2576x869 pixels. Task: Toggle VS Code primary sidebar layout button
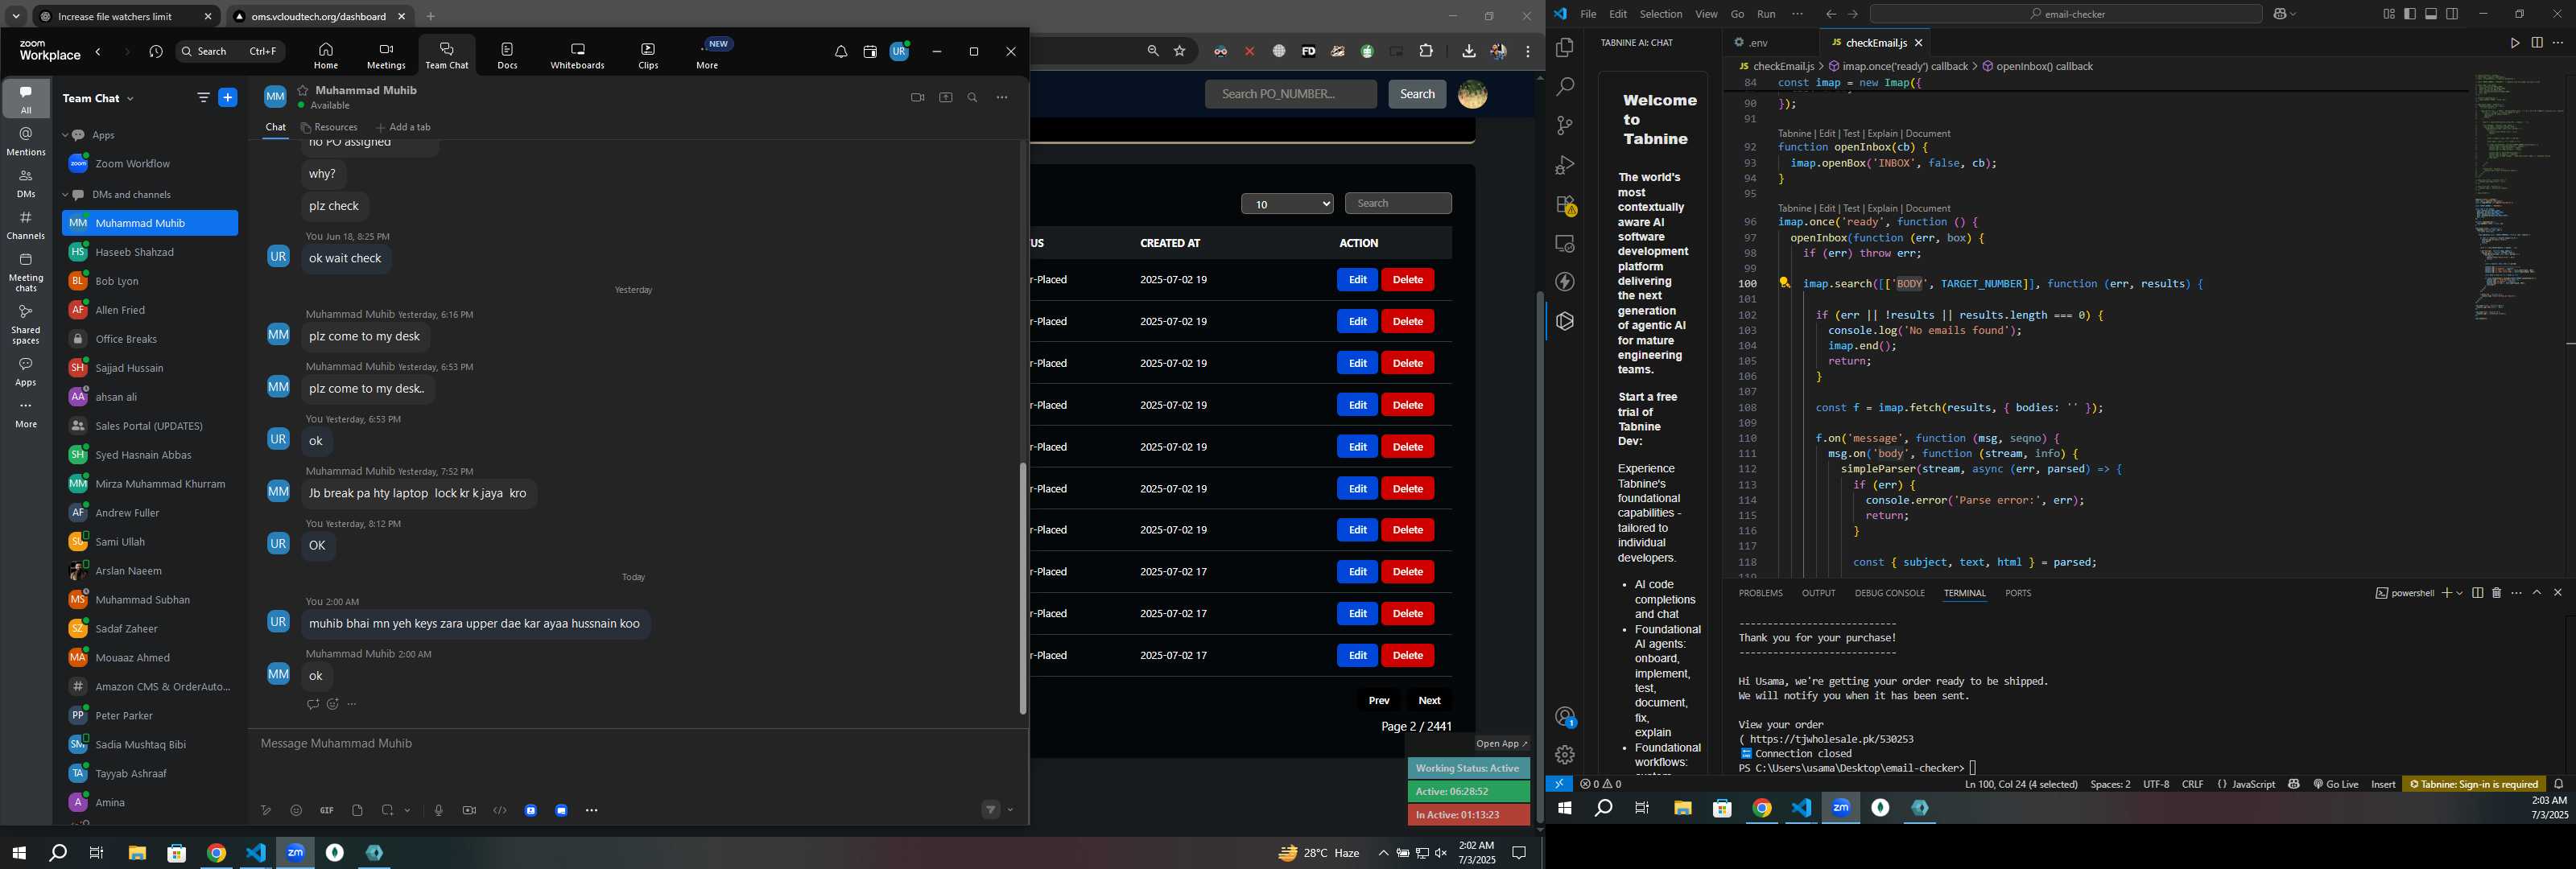[2410, 14]
